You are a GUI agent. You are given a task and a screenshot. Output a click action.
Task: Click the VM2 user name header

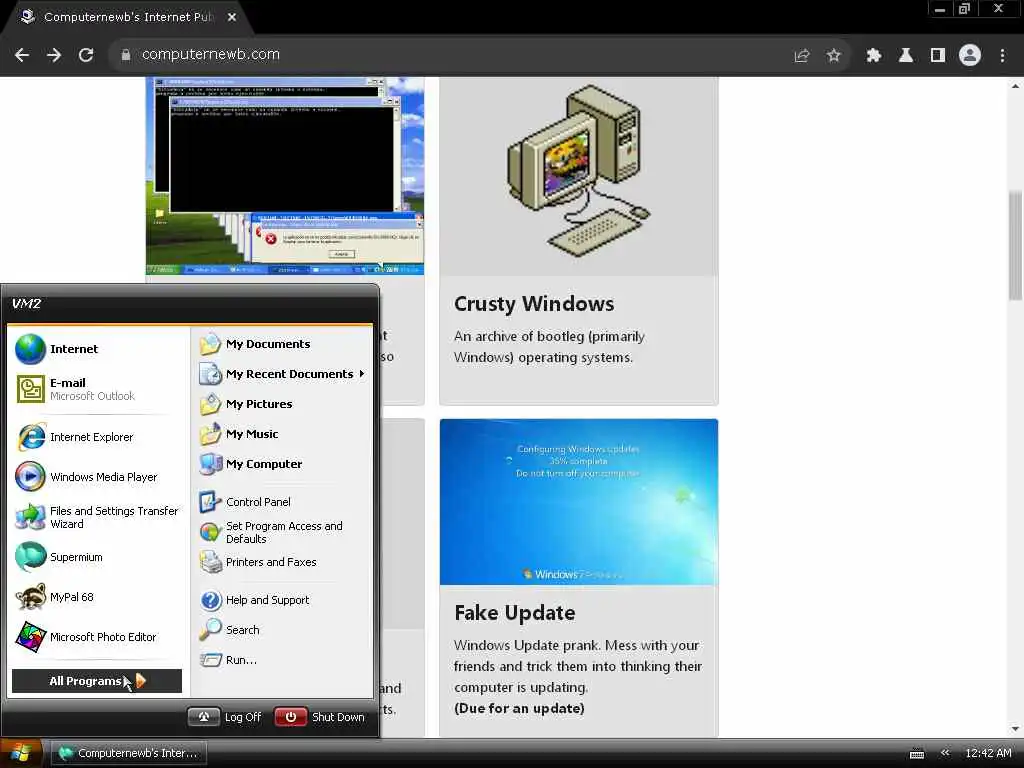[26, 304]
